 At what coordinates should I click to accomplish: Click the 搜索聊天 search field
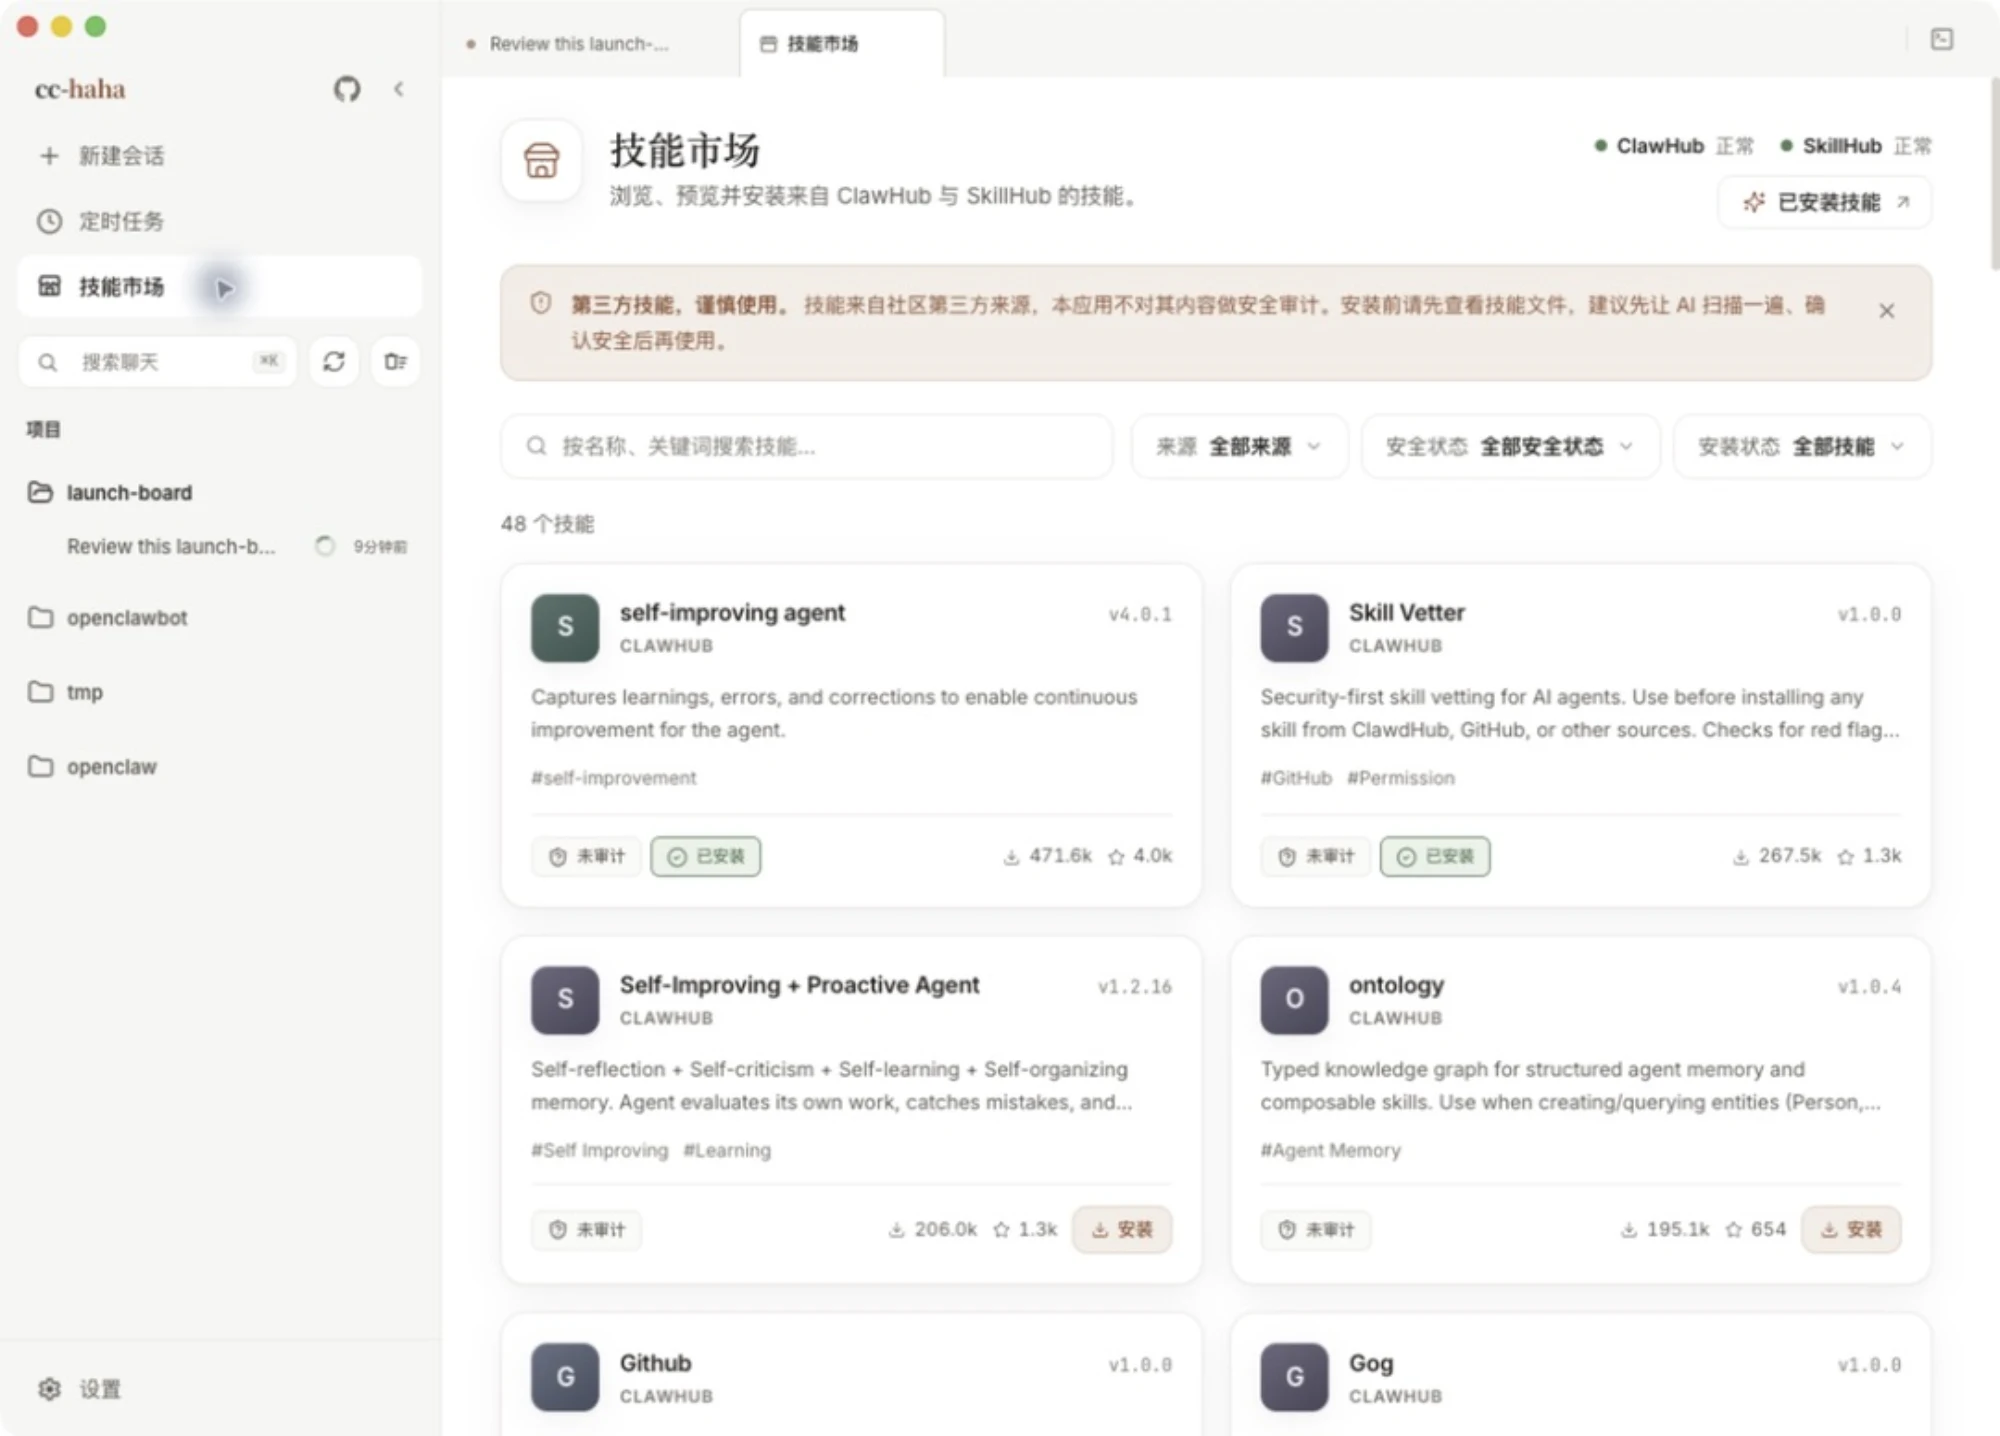tap(157, 361)
